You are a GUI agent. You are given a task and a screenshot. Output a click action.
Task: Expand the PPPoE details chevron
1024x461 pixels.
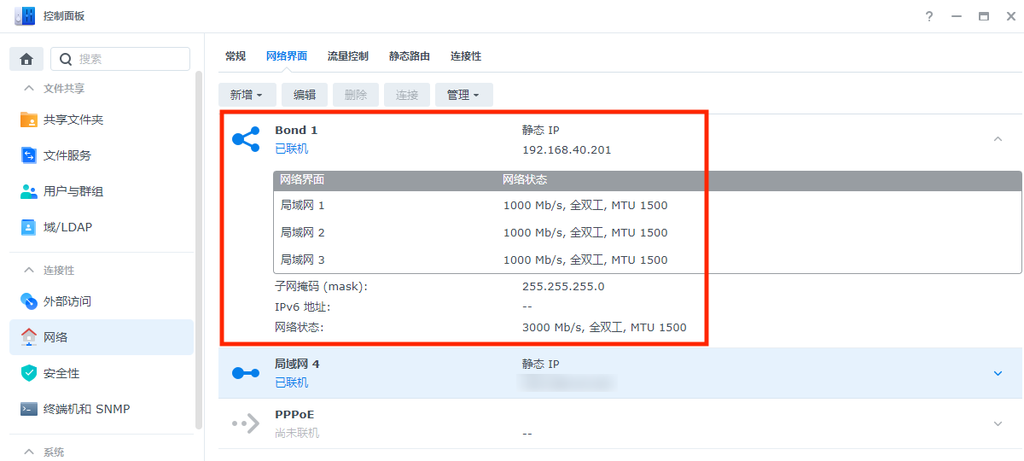(x=997, y=424)
